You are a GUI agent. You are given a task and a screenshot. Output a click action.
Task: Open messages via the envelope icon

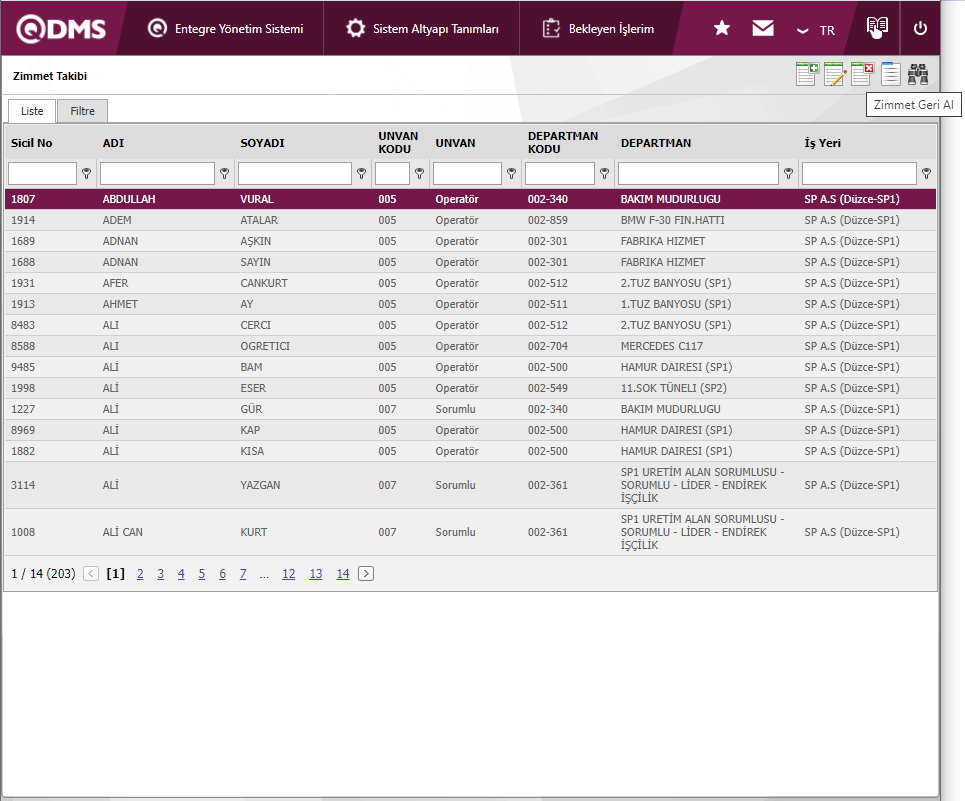tap(763, 29)
